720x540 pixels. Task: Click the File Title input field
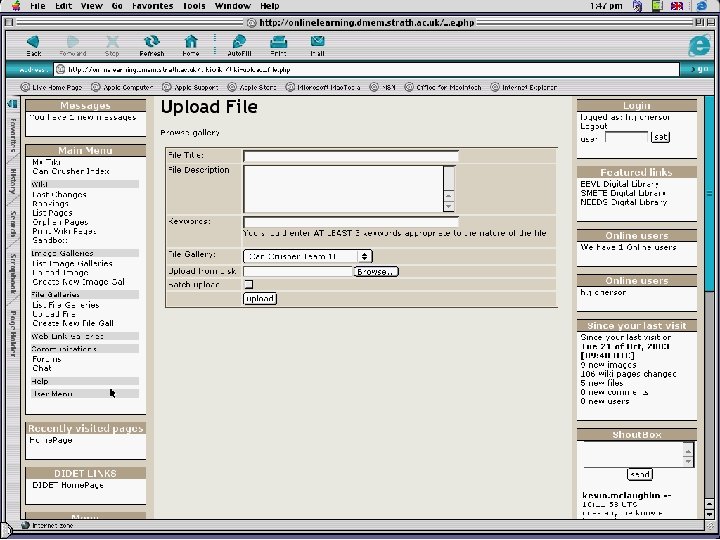[351, 156]
